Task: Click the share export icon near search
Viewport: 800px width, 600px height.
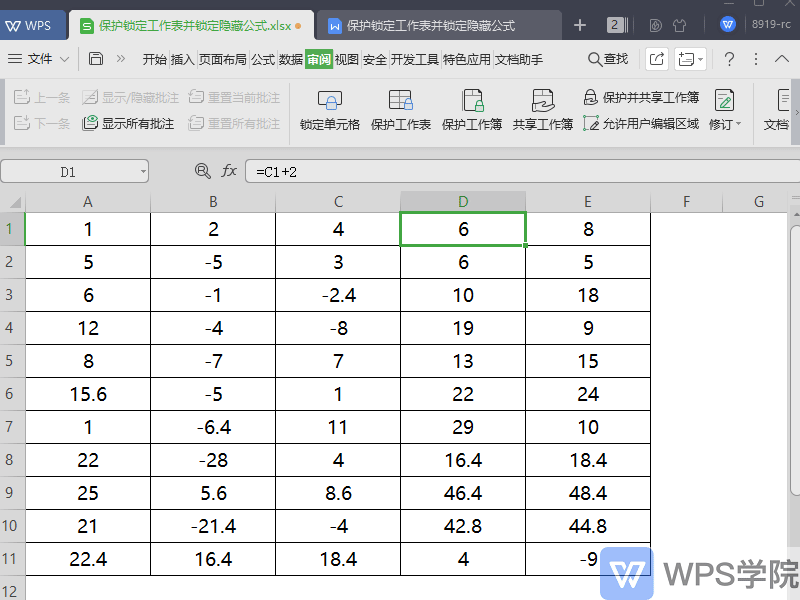Action: coord(657,59)
